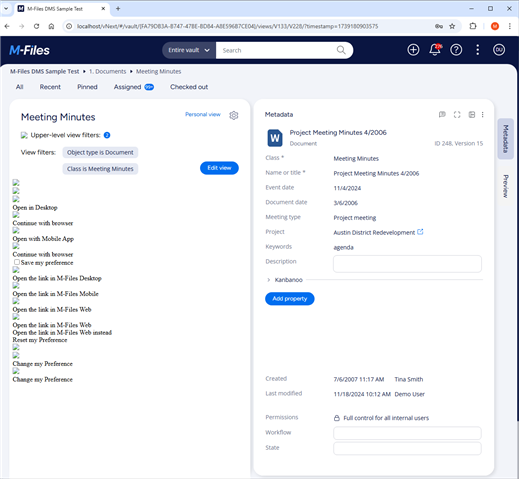The height and width of the screenshot is (479, 519).
Task: Click Open the link in M-Files Desktop
Action: coord(57,278)
